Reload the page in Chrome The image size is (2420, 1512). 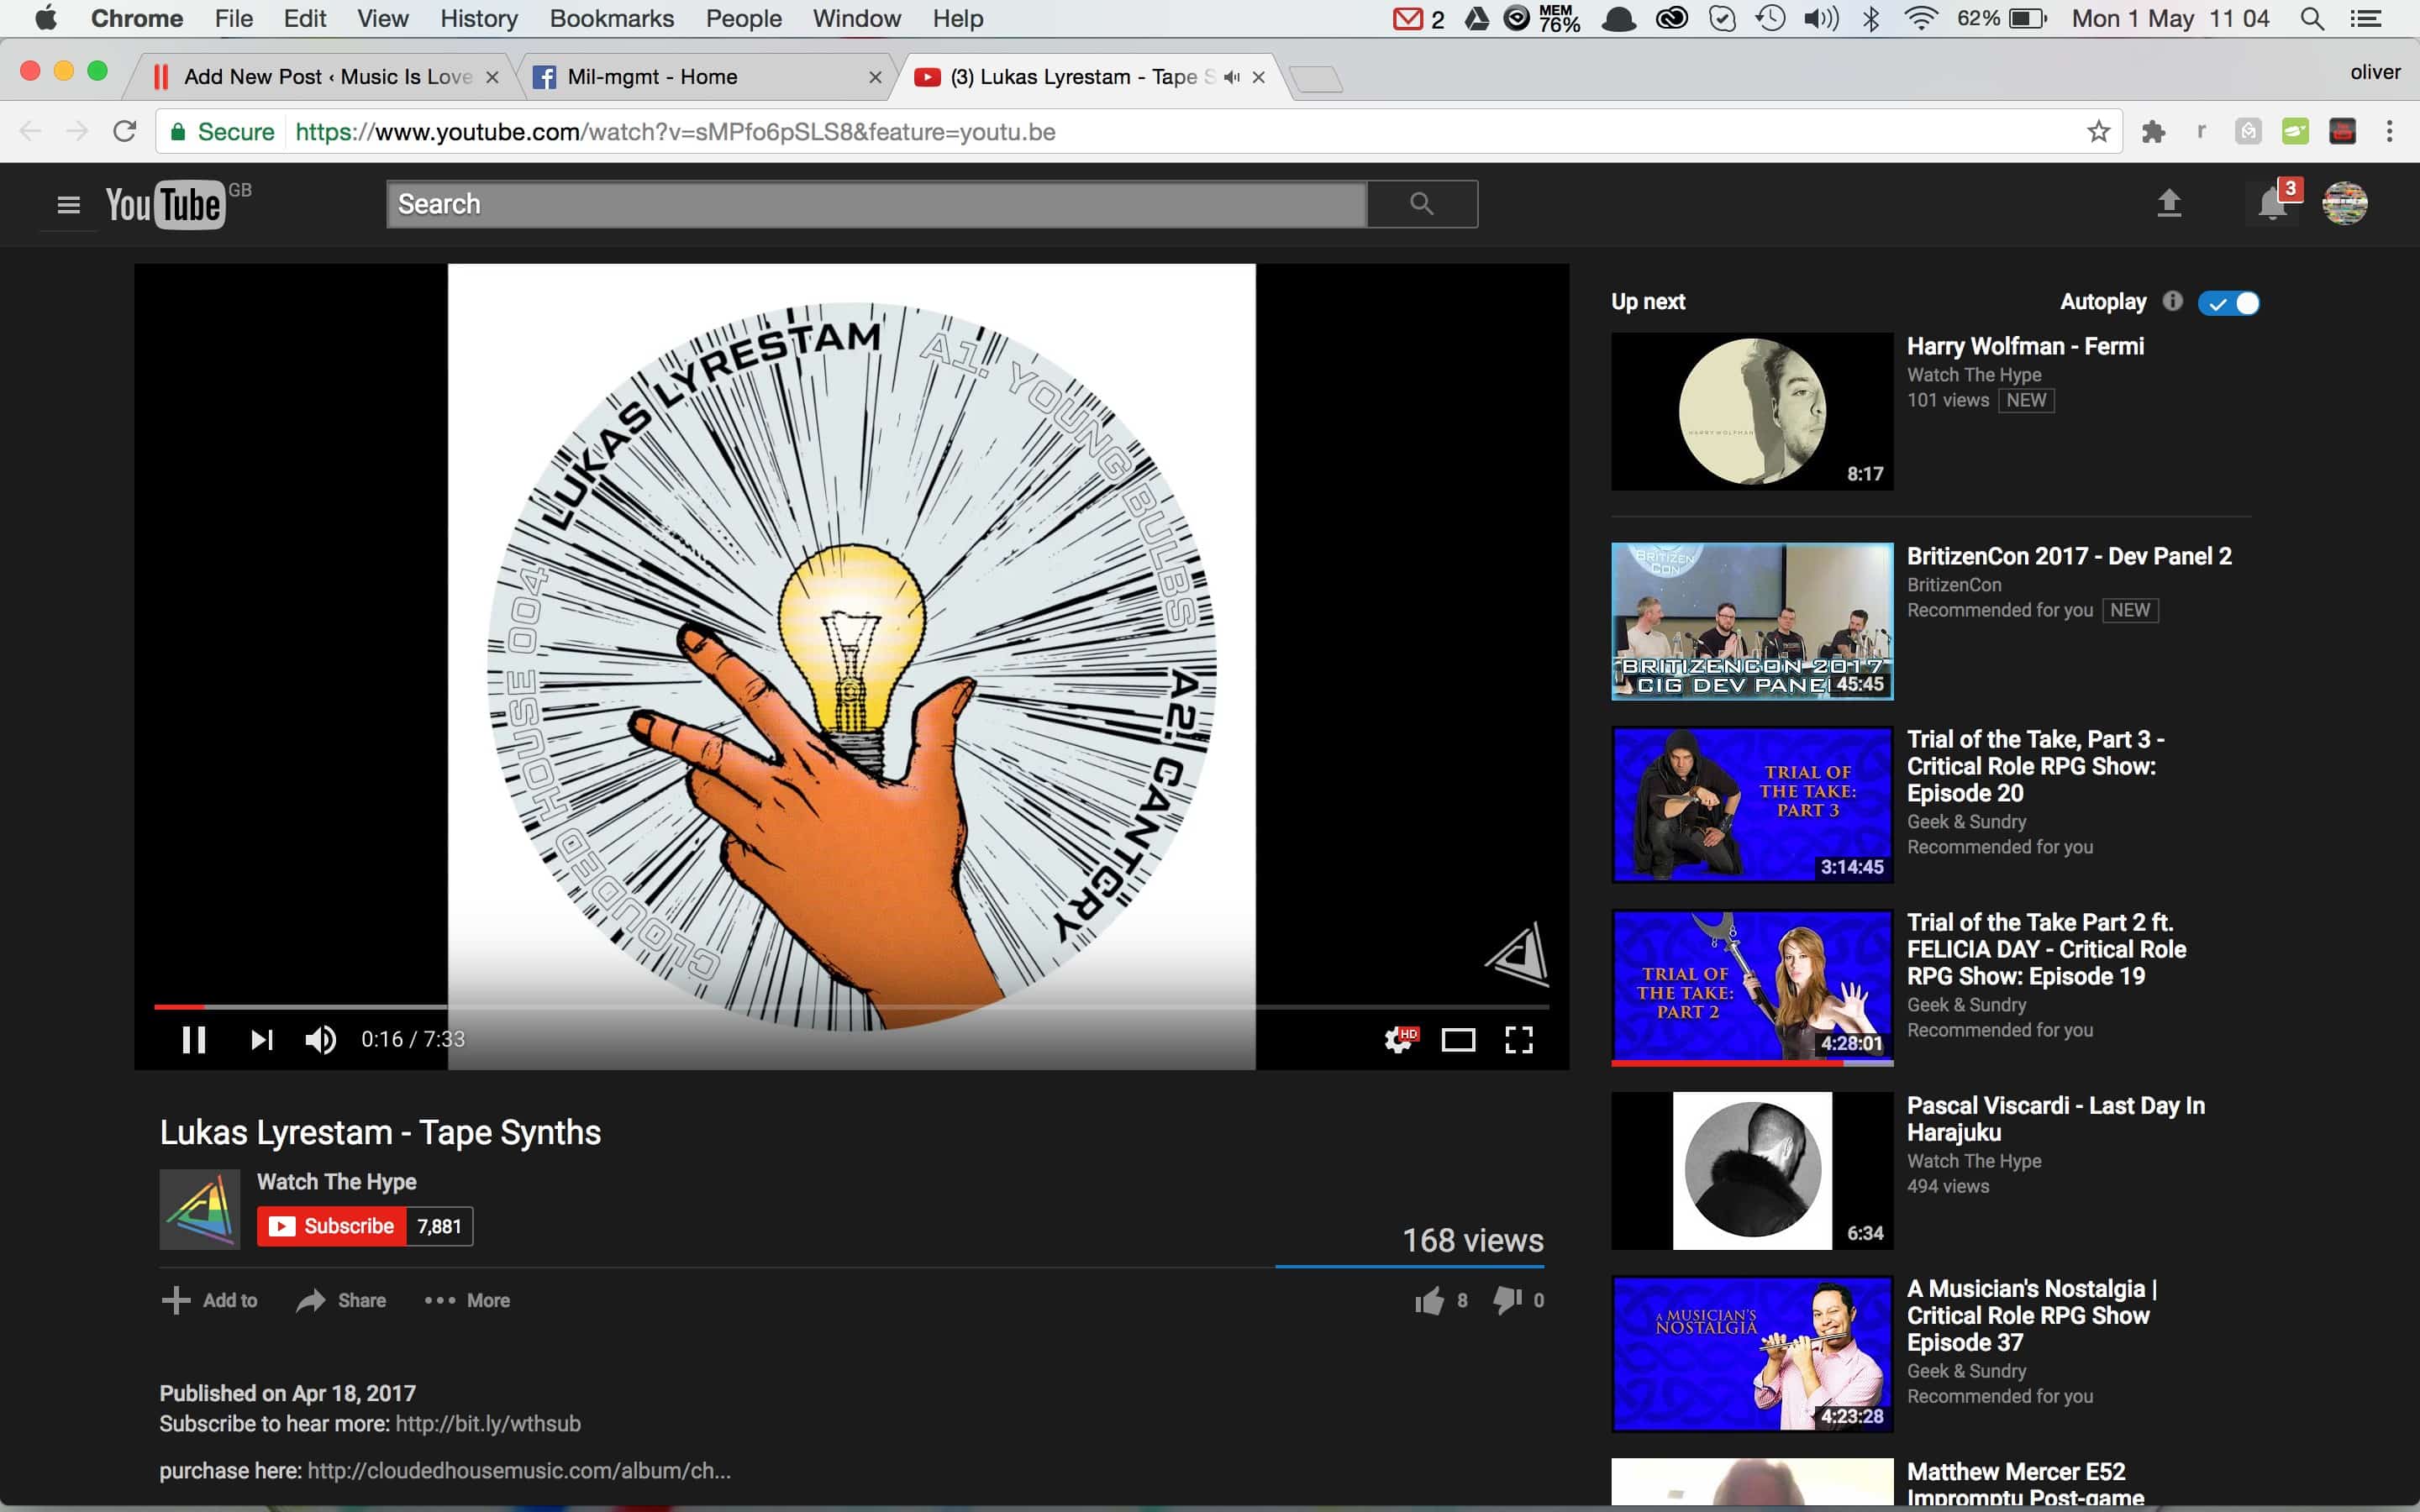tap(124, 131)
